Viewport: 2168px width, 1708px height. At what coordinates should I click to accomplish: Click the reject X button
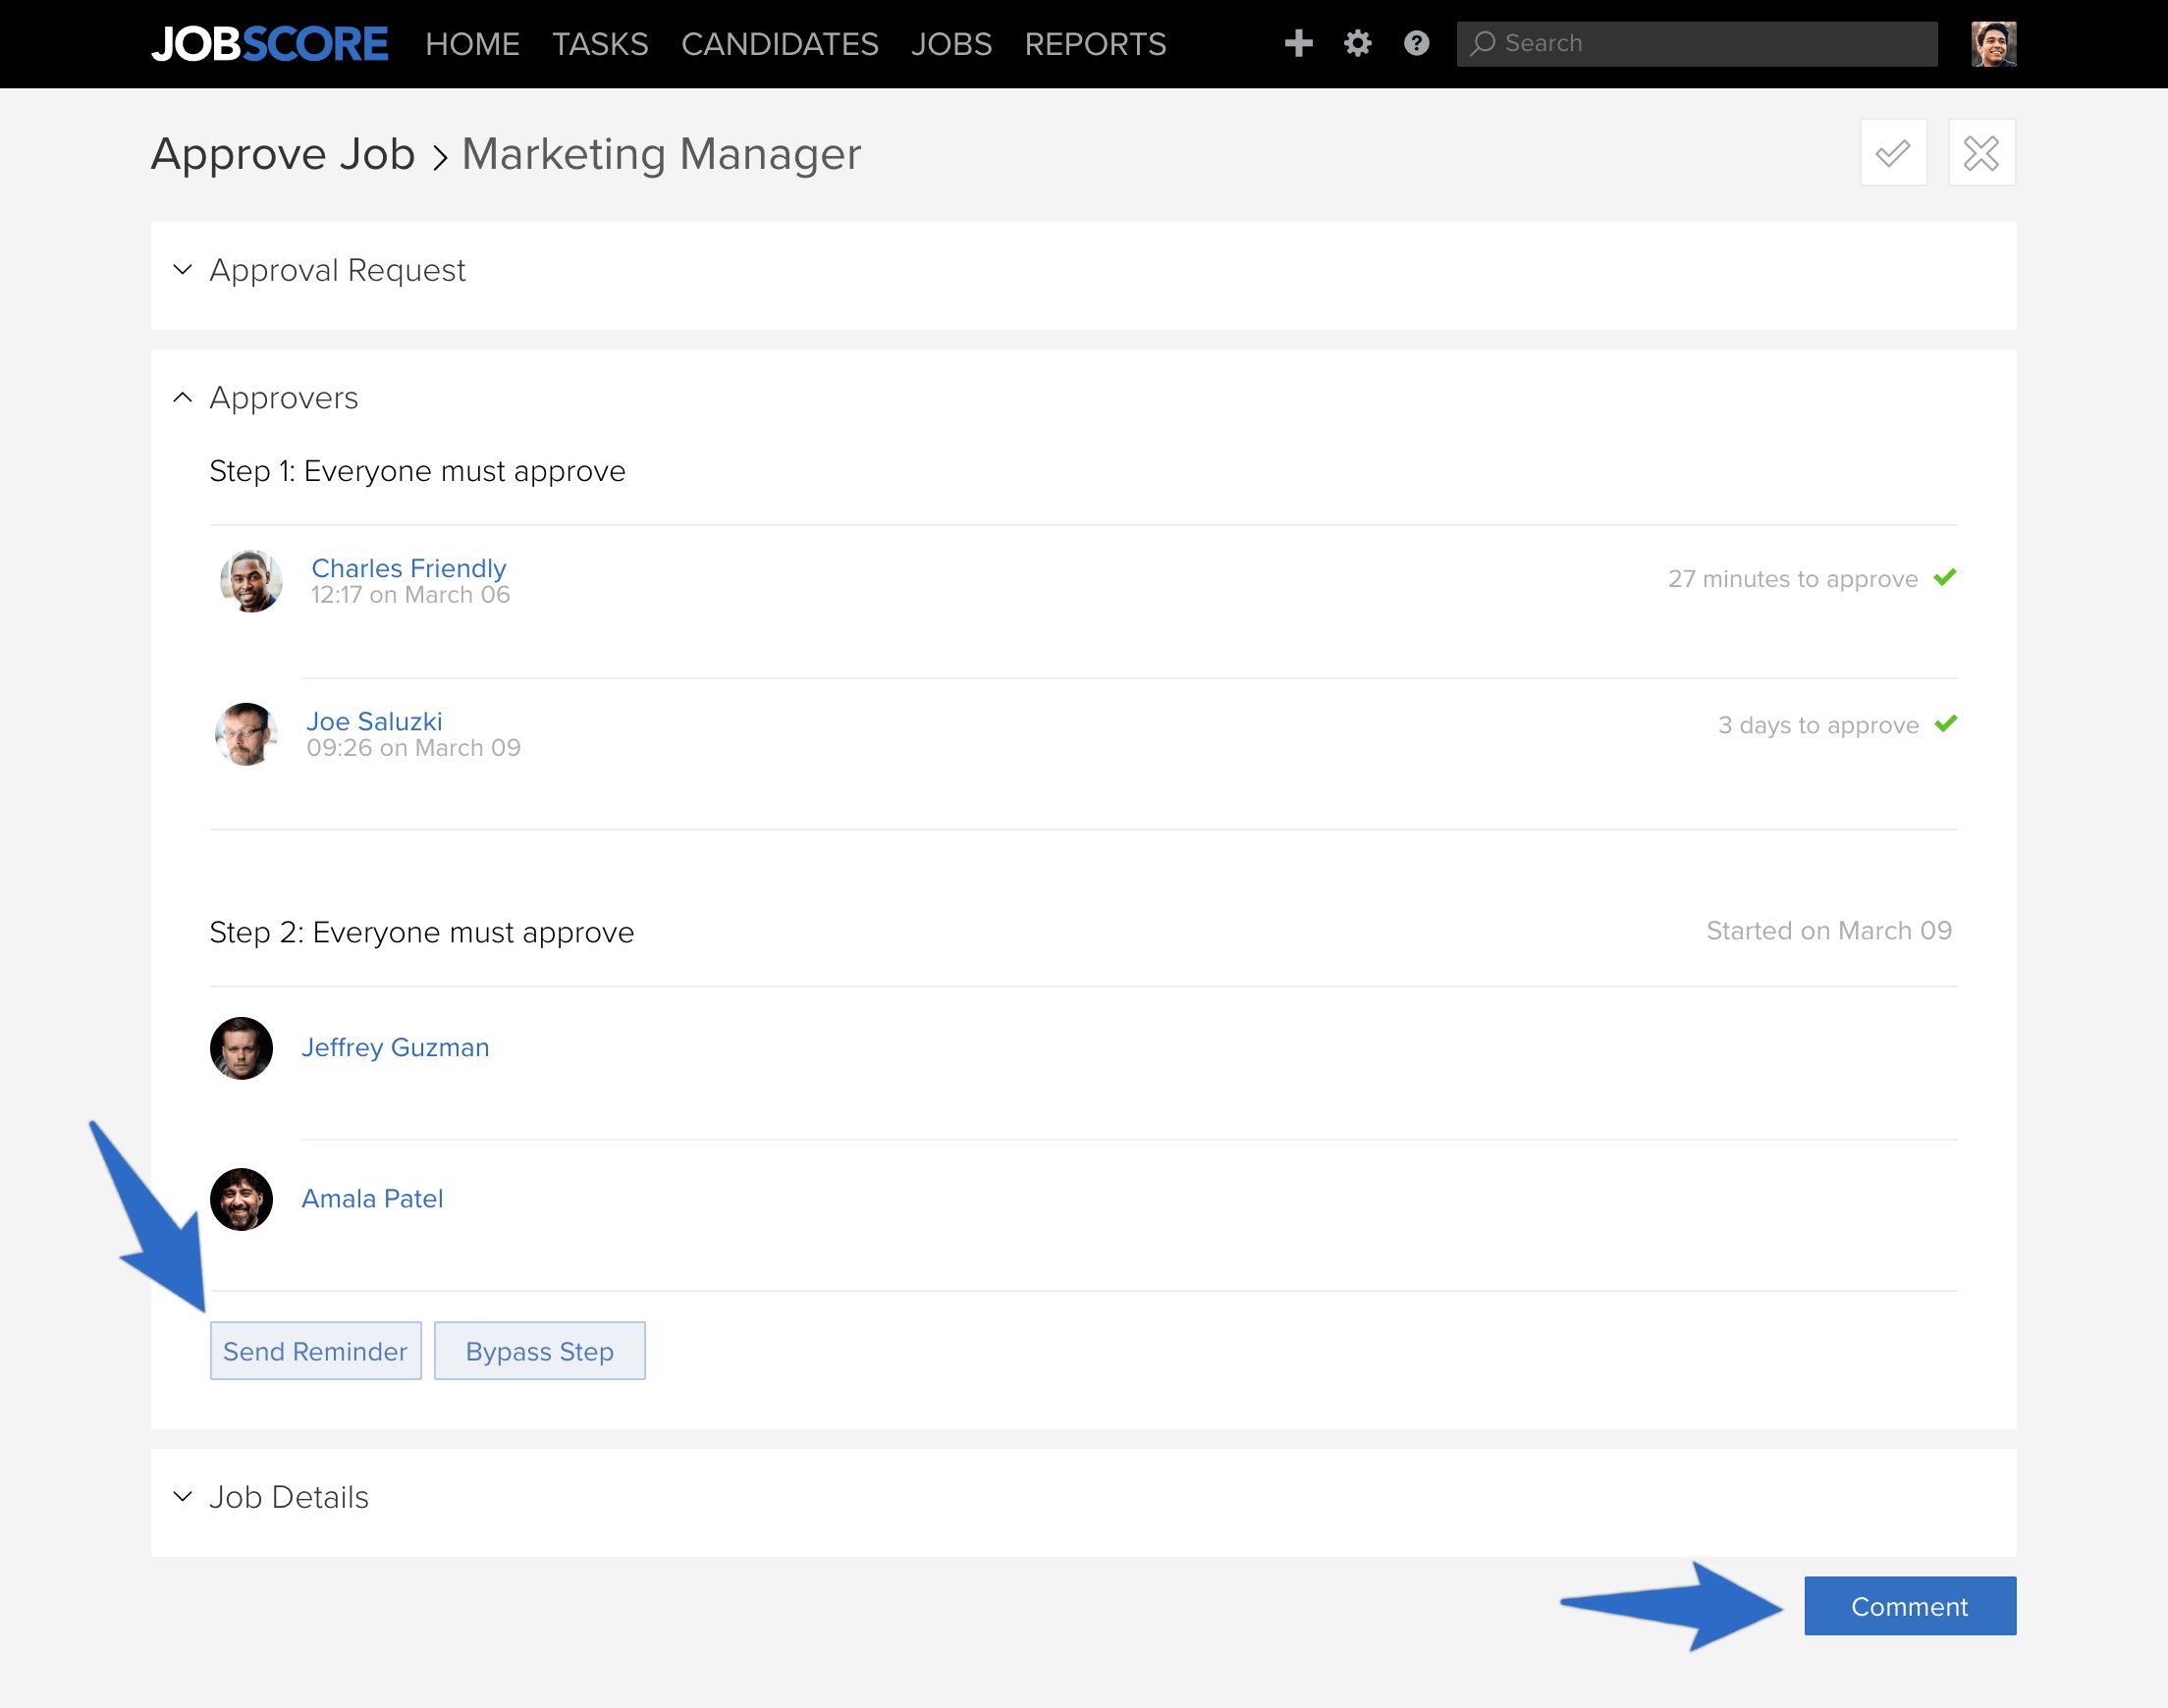(1981, 153)
